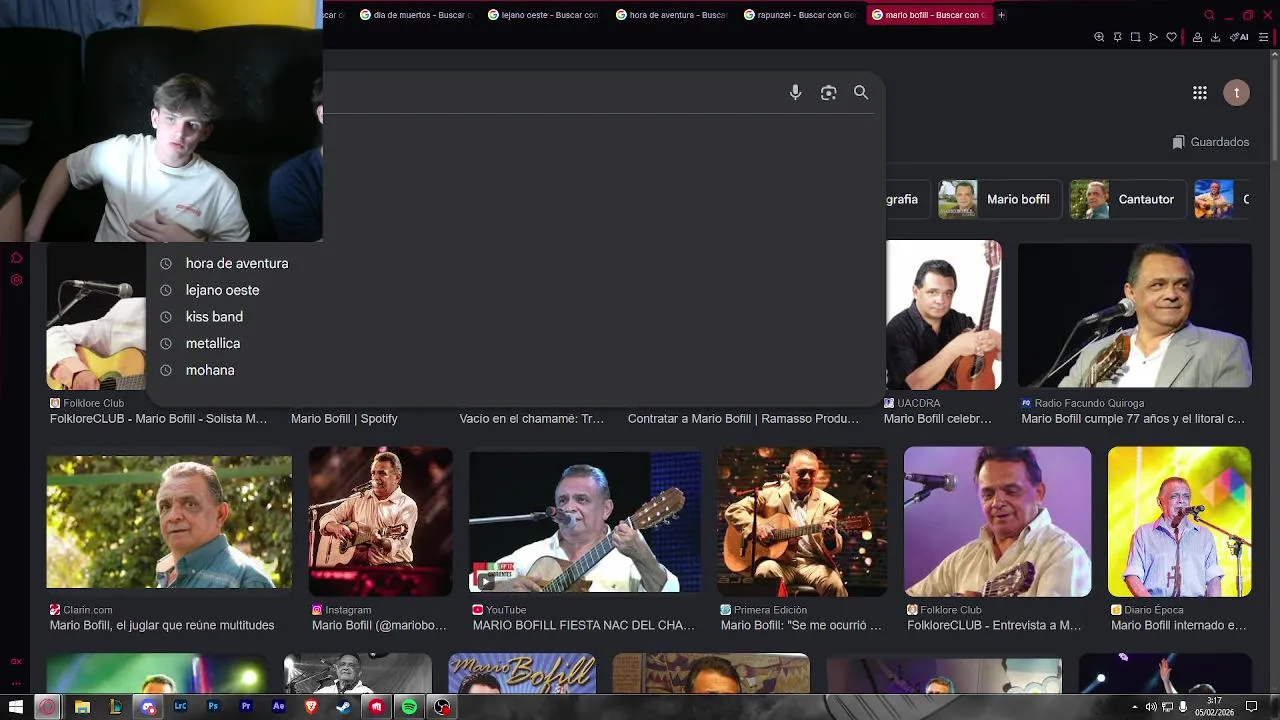Select the 'lejano oeste' search suggestion
Viewport: 1280px width, 720px height.
[222, 290]
